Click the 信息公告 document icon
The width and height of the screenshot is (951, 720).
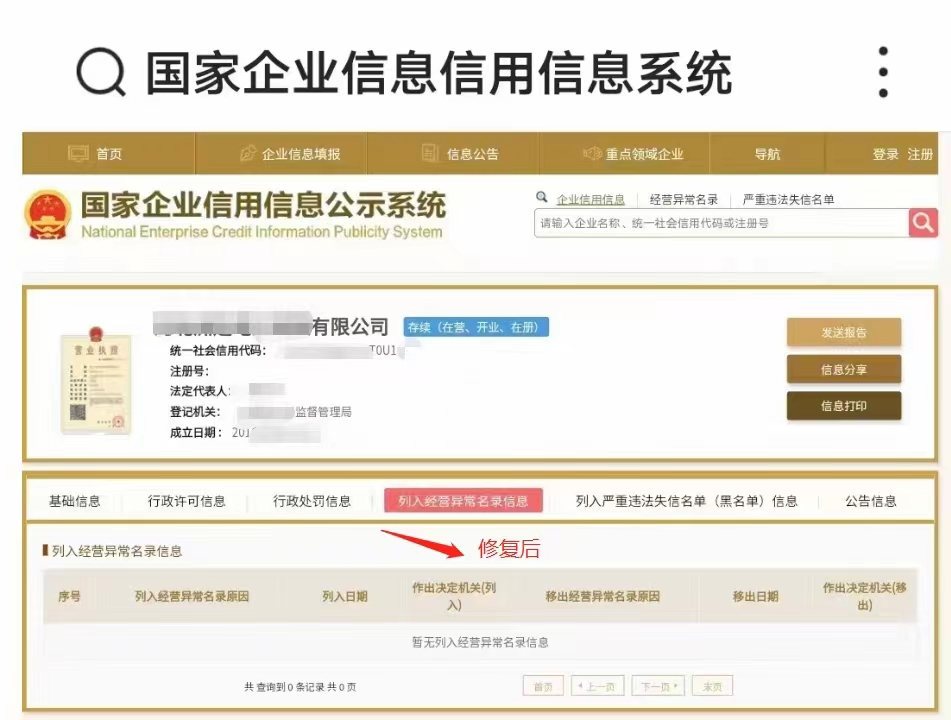pyautogui.click(x=429, y=153)
